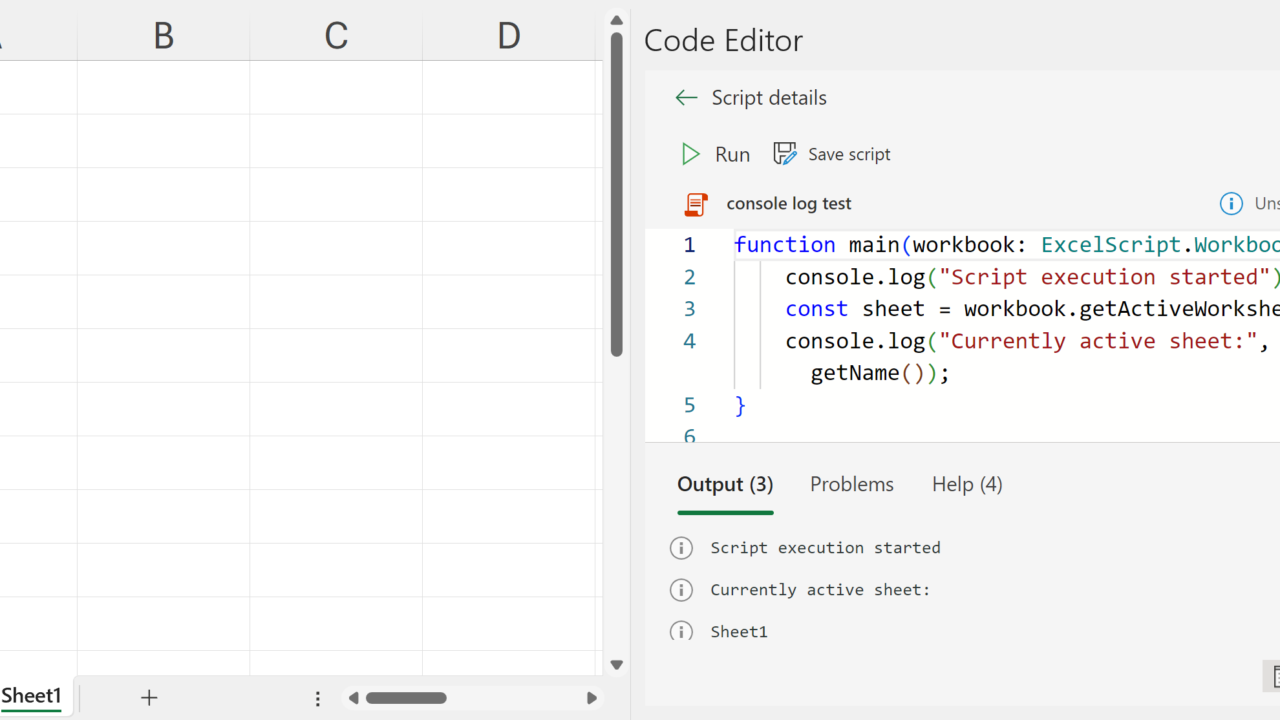This screenshot has height=720, width=1280.
Task: Click the console log test script name
Action: (x=789, y=204)
